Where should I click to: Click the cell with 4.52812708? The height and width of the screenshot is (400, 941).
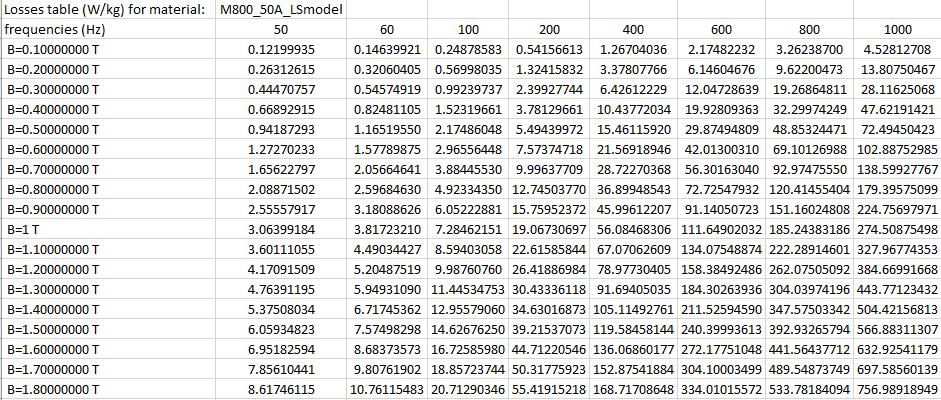click(897, 48)
